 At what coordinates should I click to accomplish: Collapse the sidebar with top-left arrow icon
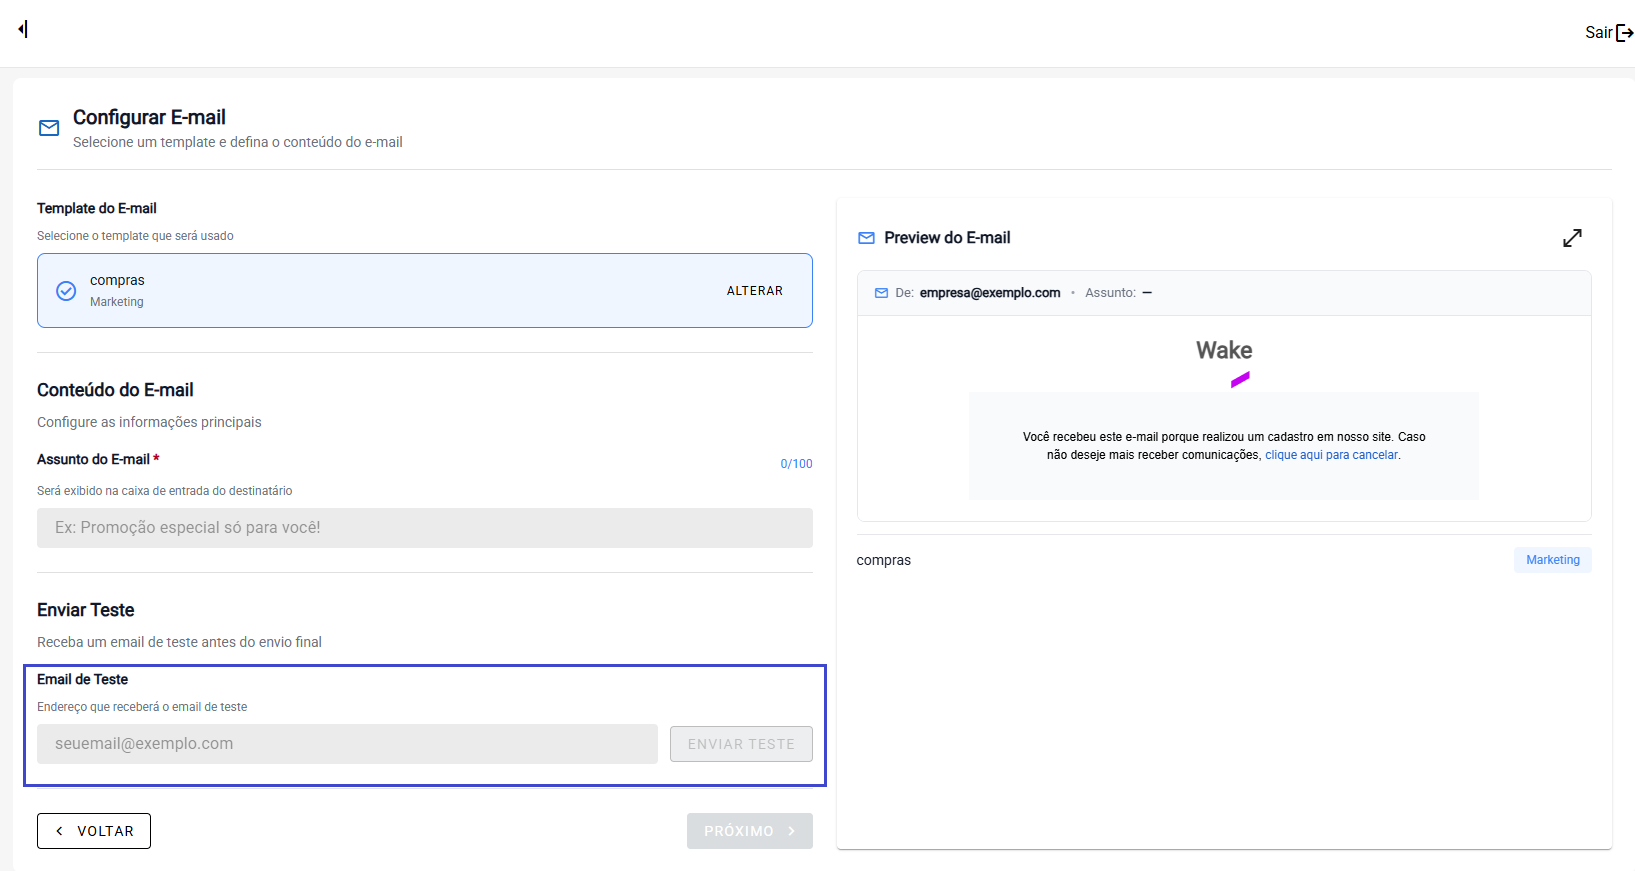tap(23, 29)
